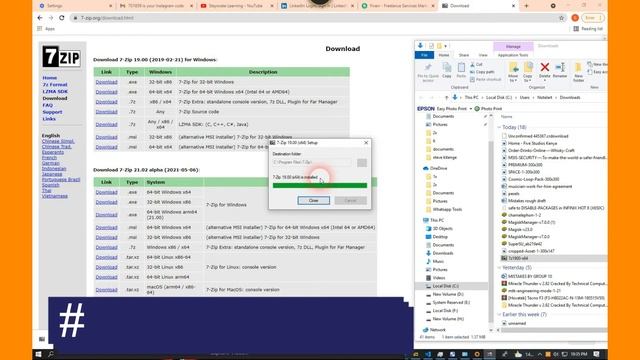Open the Reading list in Chrome

coord(588,29)
